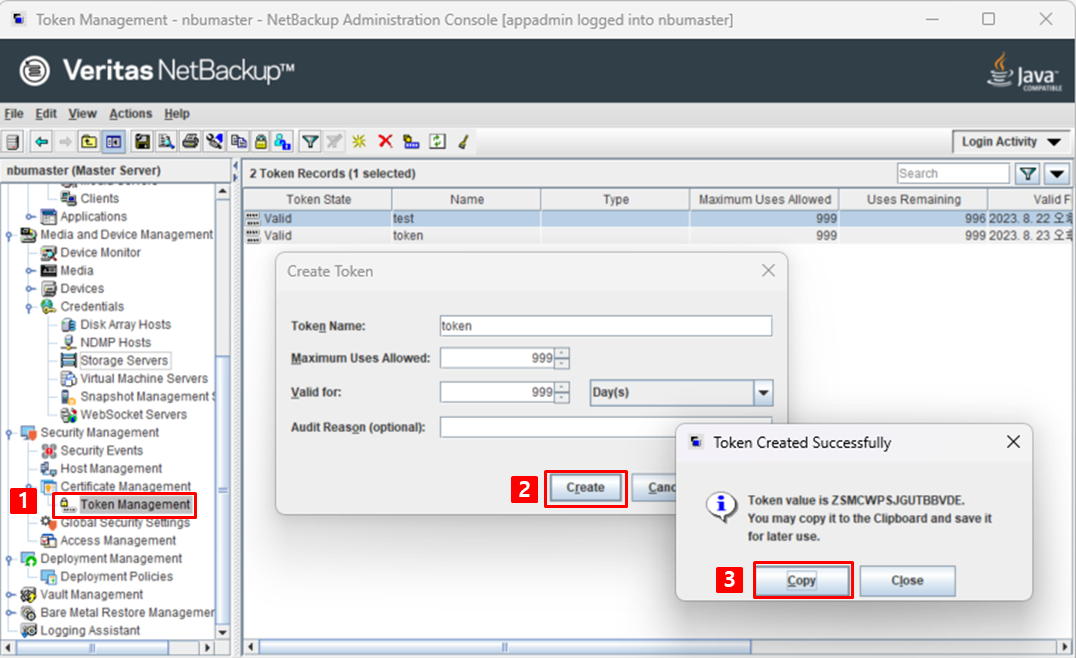The image size is (1076, 658).
Task: Click the funnel filter icon in toolbar
Action: pos(310,142)
